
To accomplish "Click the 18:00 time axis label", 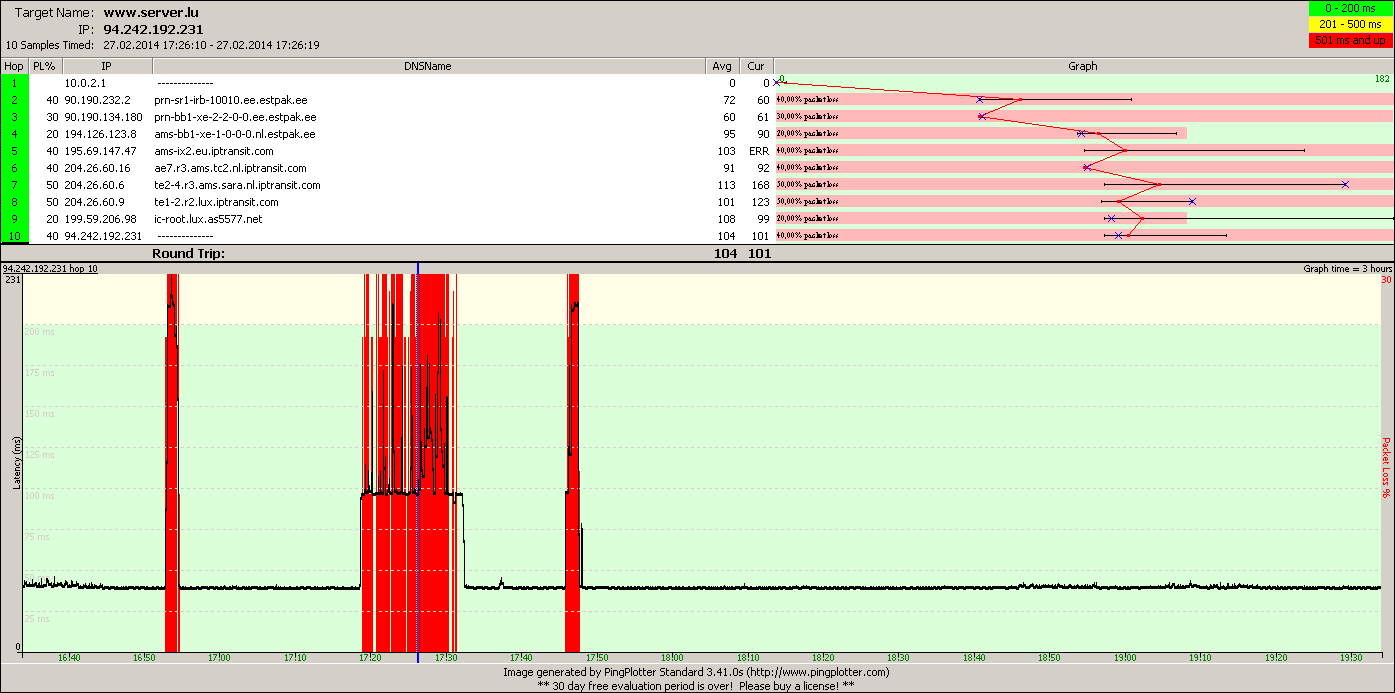I will pyautogui.click(x=672, y=658).
